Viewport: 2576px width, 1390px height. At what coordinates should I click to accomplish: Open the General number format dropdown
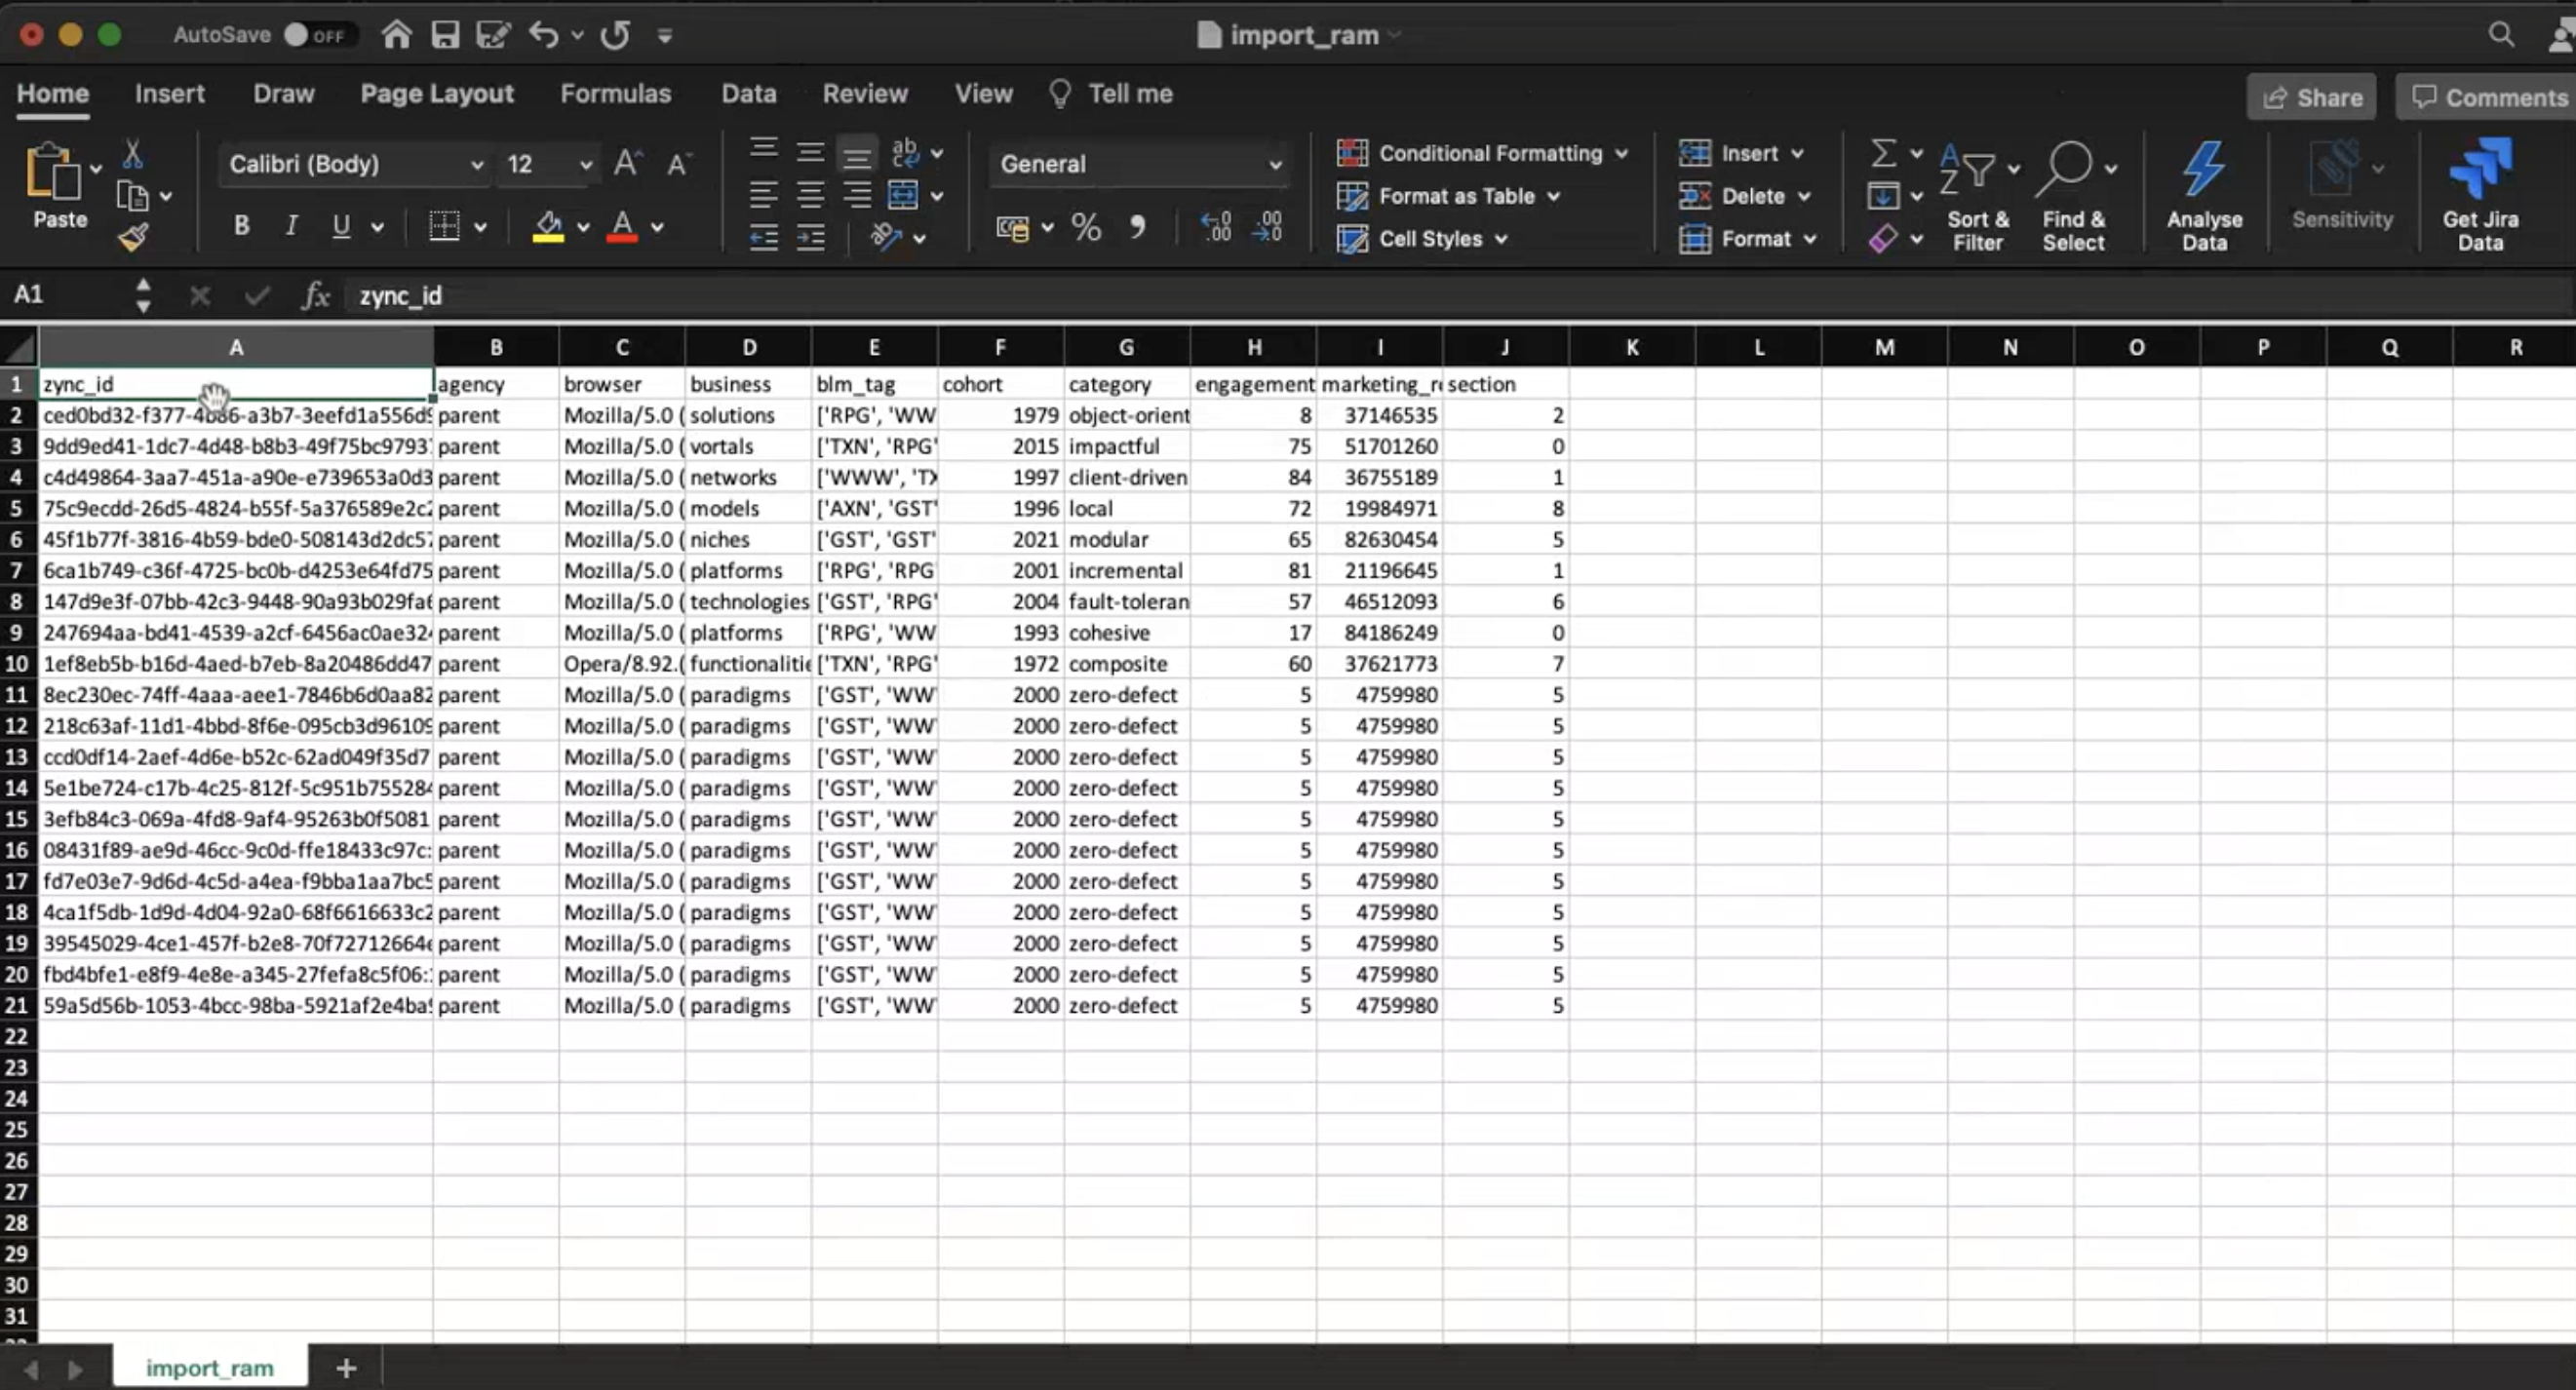click(x=1275, y=165)
